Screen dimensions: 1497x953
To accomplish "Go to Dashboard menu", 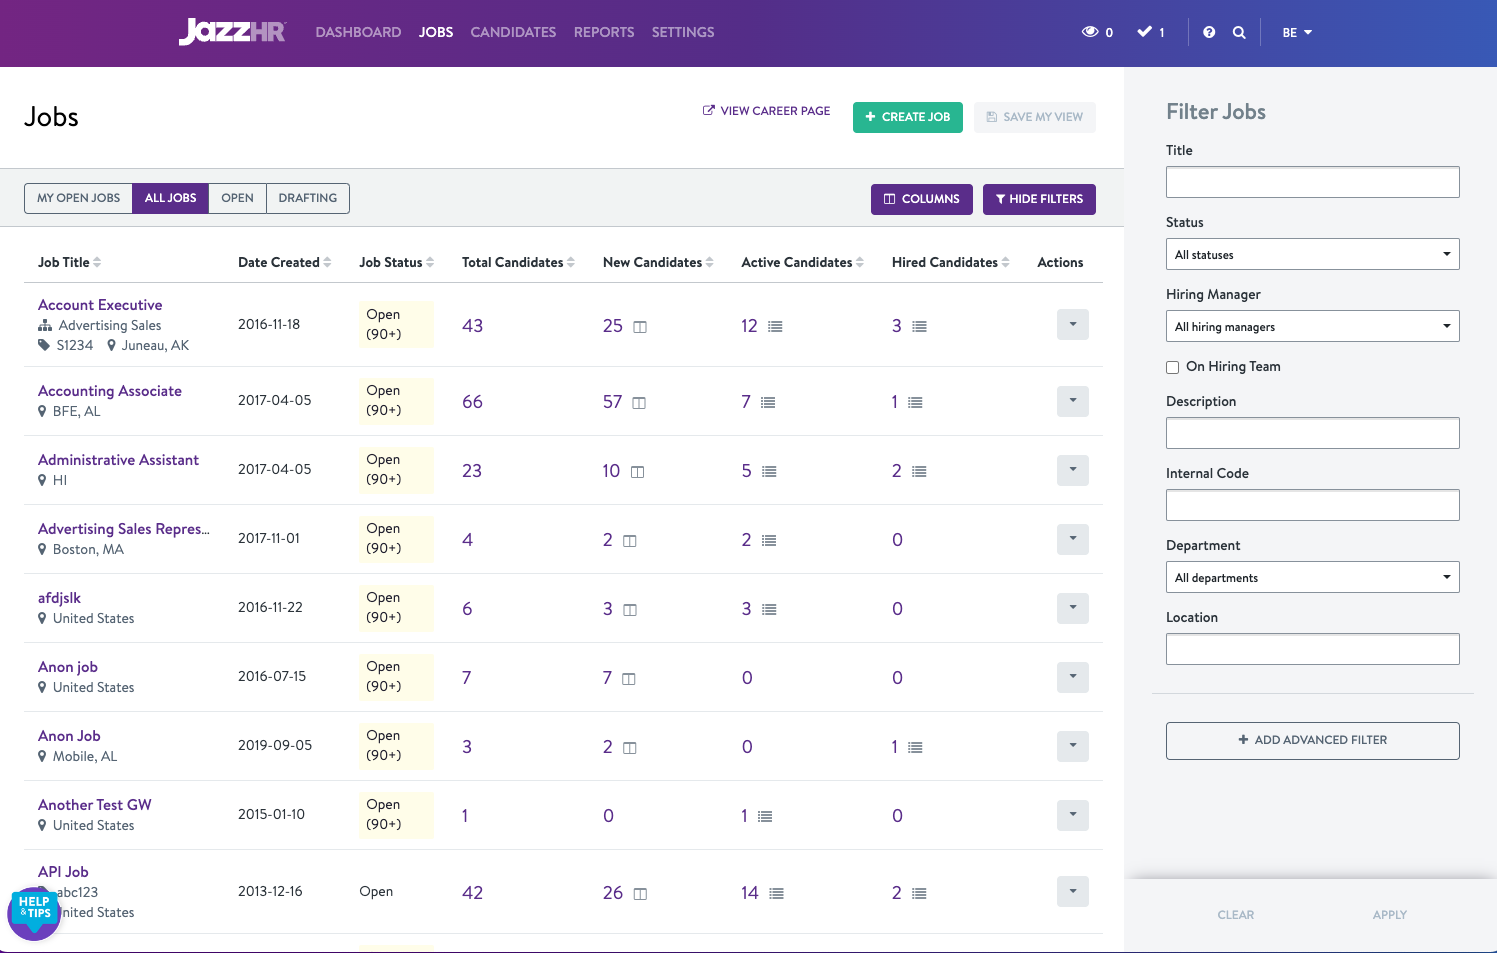I will (358, 32).
